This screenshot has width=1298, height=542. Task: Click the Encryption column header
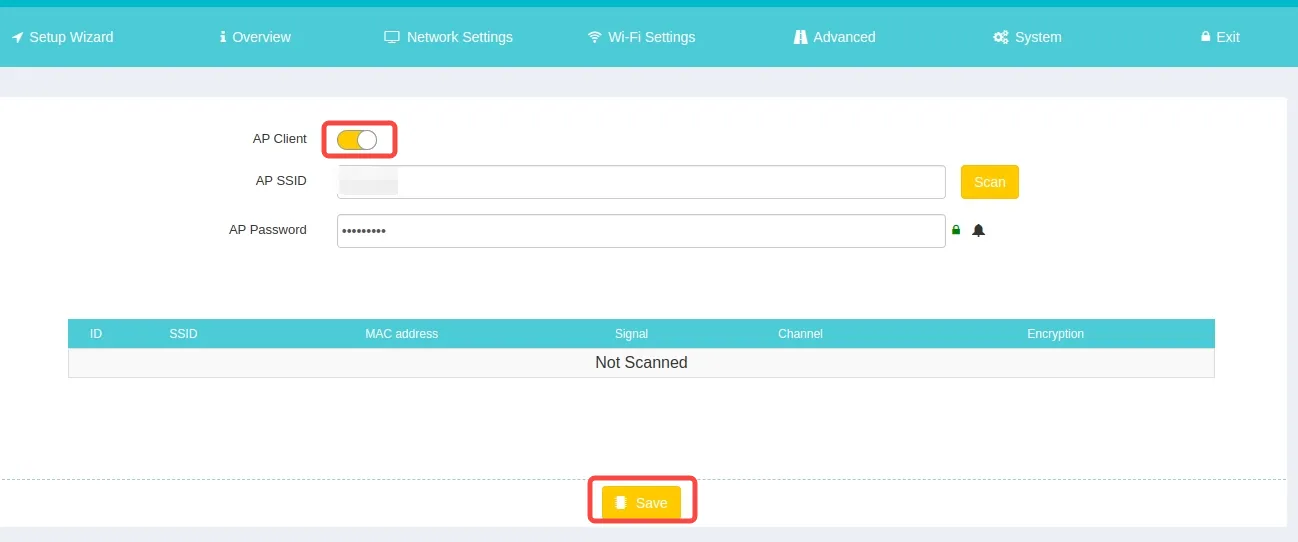(x=1055, y=334)
